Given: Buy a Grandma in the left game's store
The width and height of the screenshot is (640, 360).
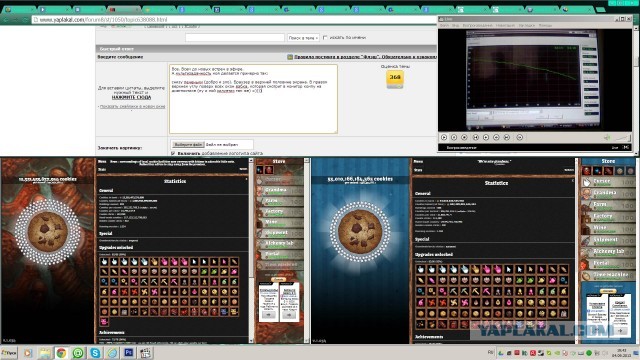Looking at the screenshot, I should click(280, 191).
